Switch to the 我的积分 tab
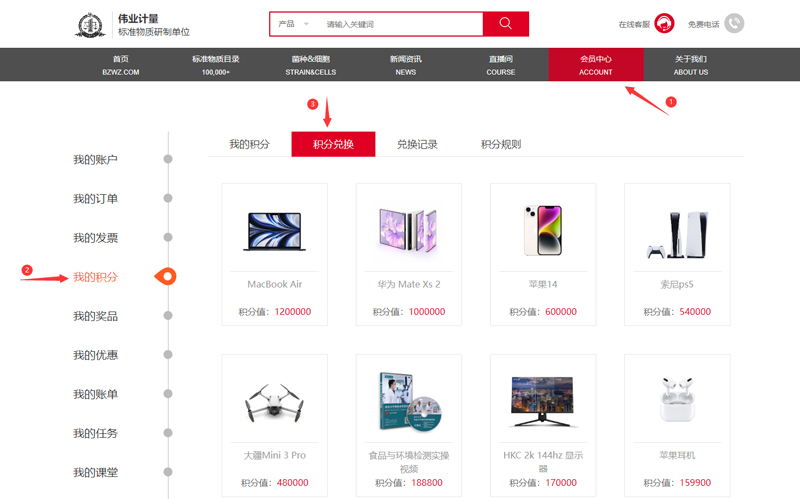The image size is (800, 499). click(x=249, y=144)
